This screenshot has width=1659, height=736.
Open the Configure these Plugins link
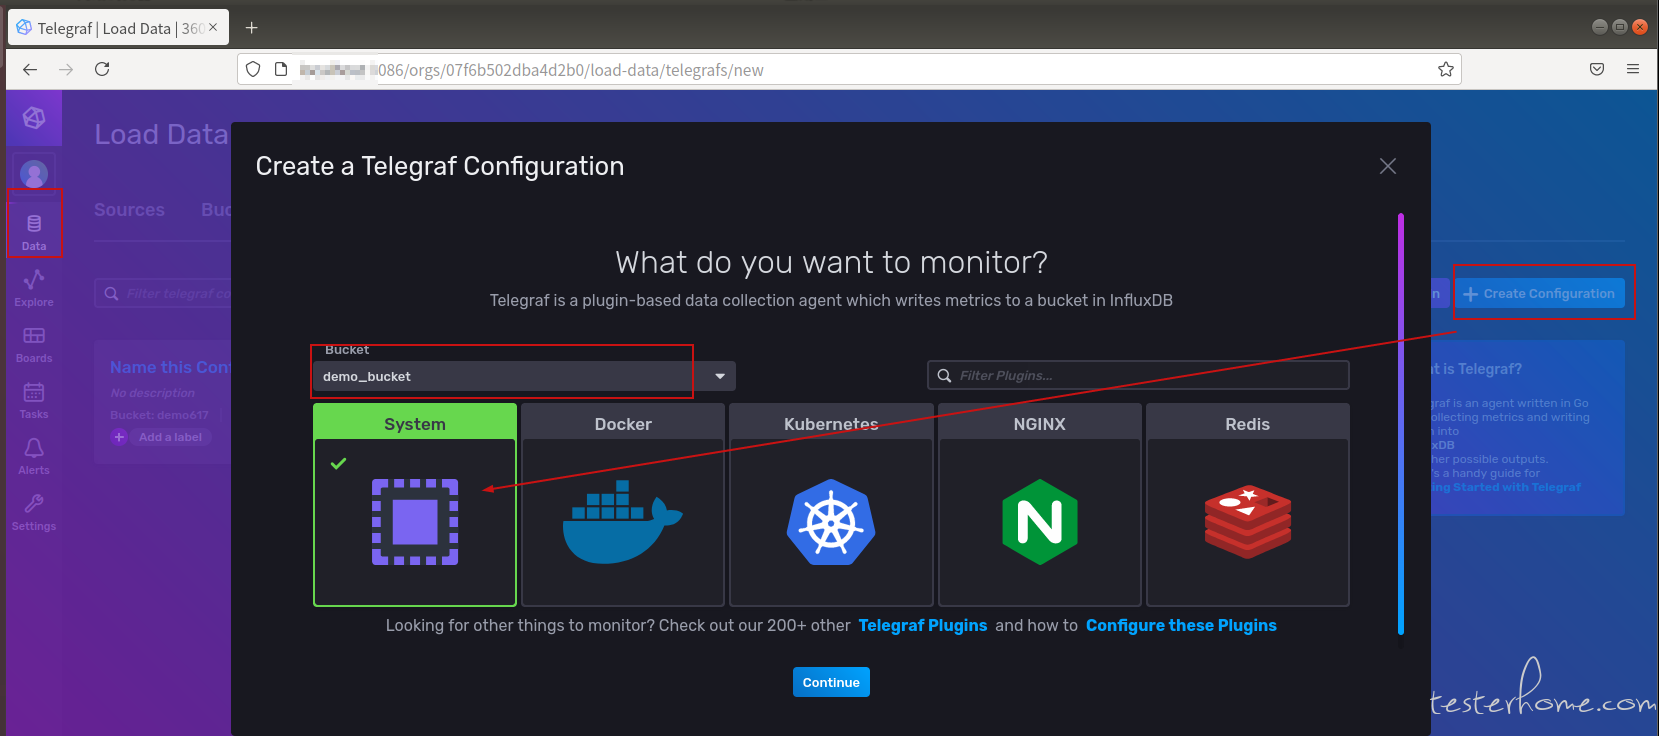coord(1181,625)
